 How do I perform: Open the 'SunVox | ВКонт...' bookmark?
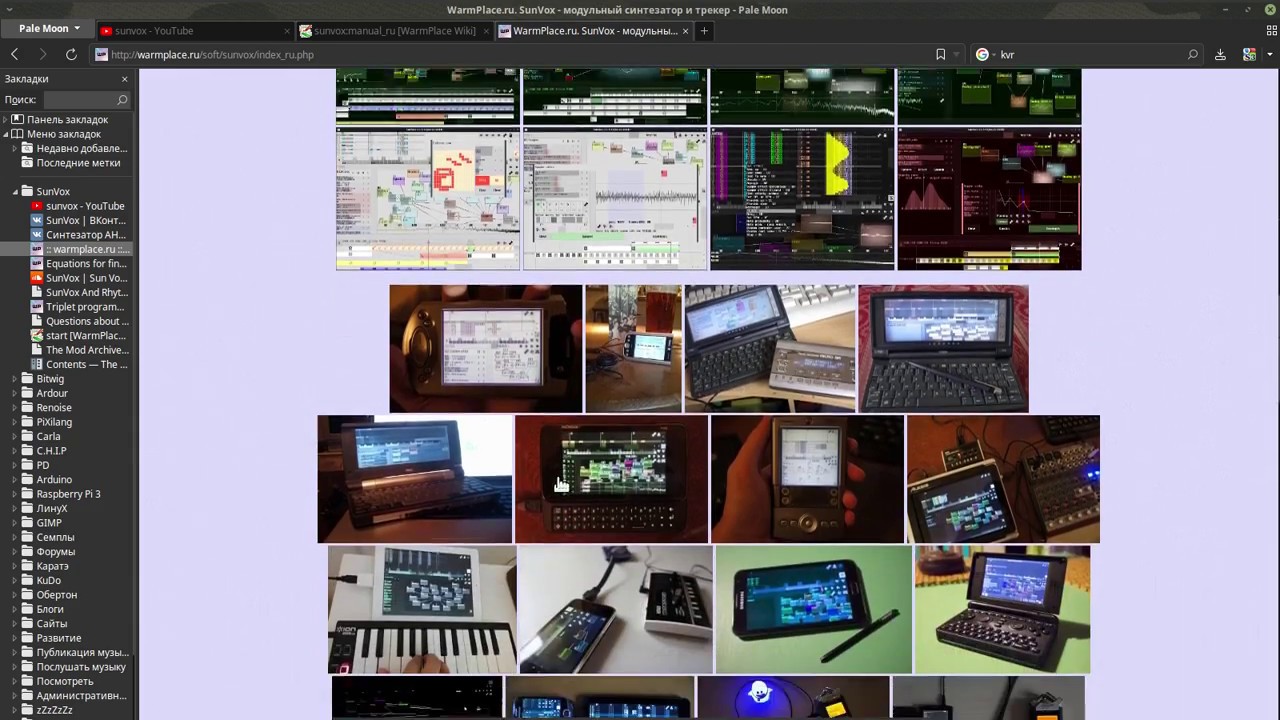point(78,221)
